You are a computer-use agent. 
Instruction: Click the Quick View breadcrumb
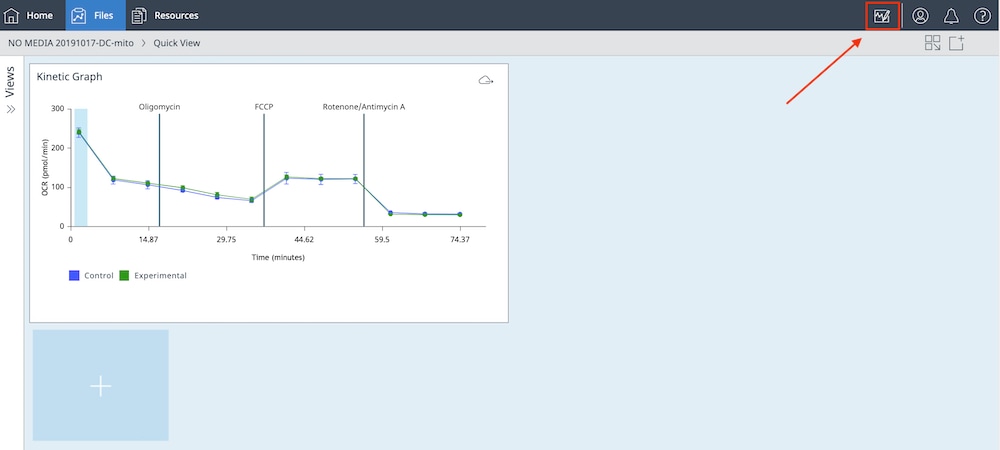tap(178, 43)
